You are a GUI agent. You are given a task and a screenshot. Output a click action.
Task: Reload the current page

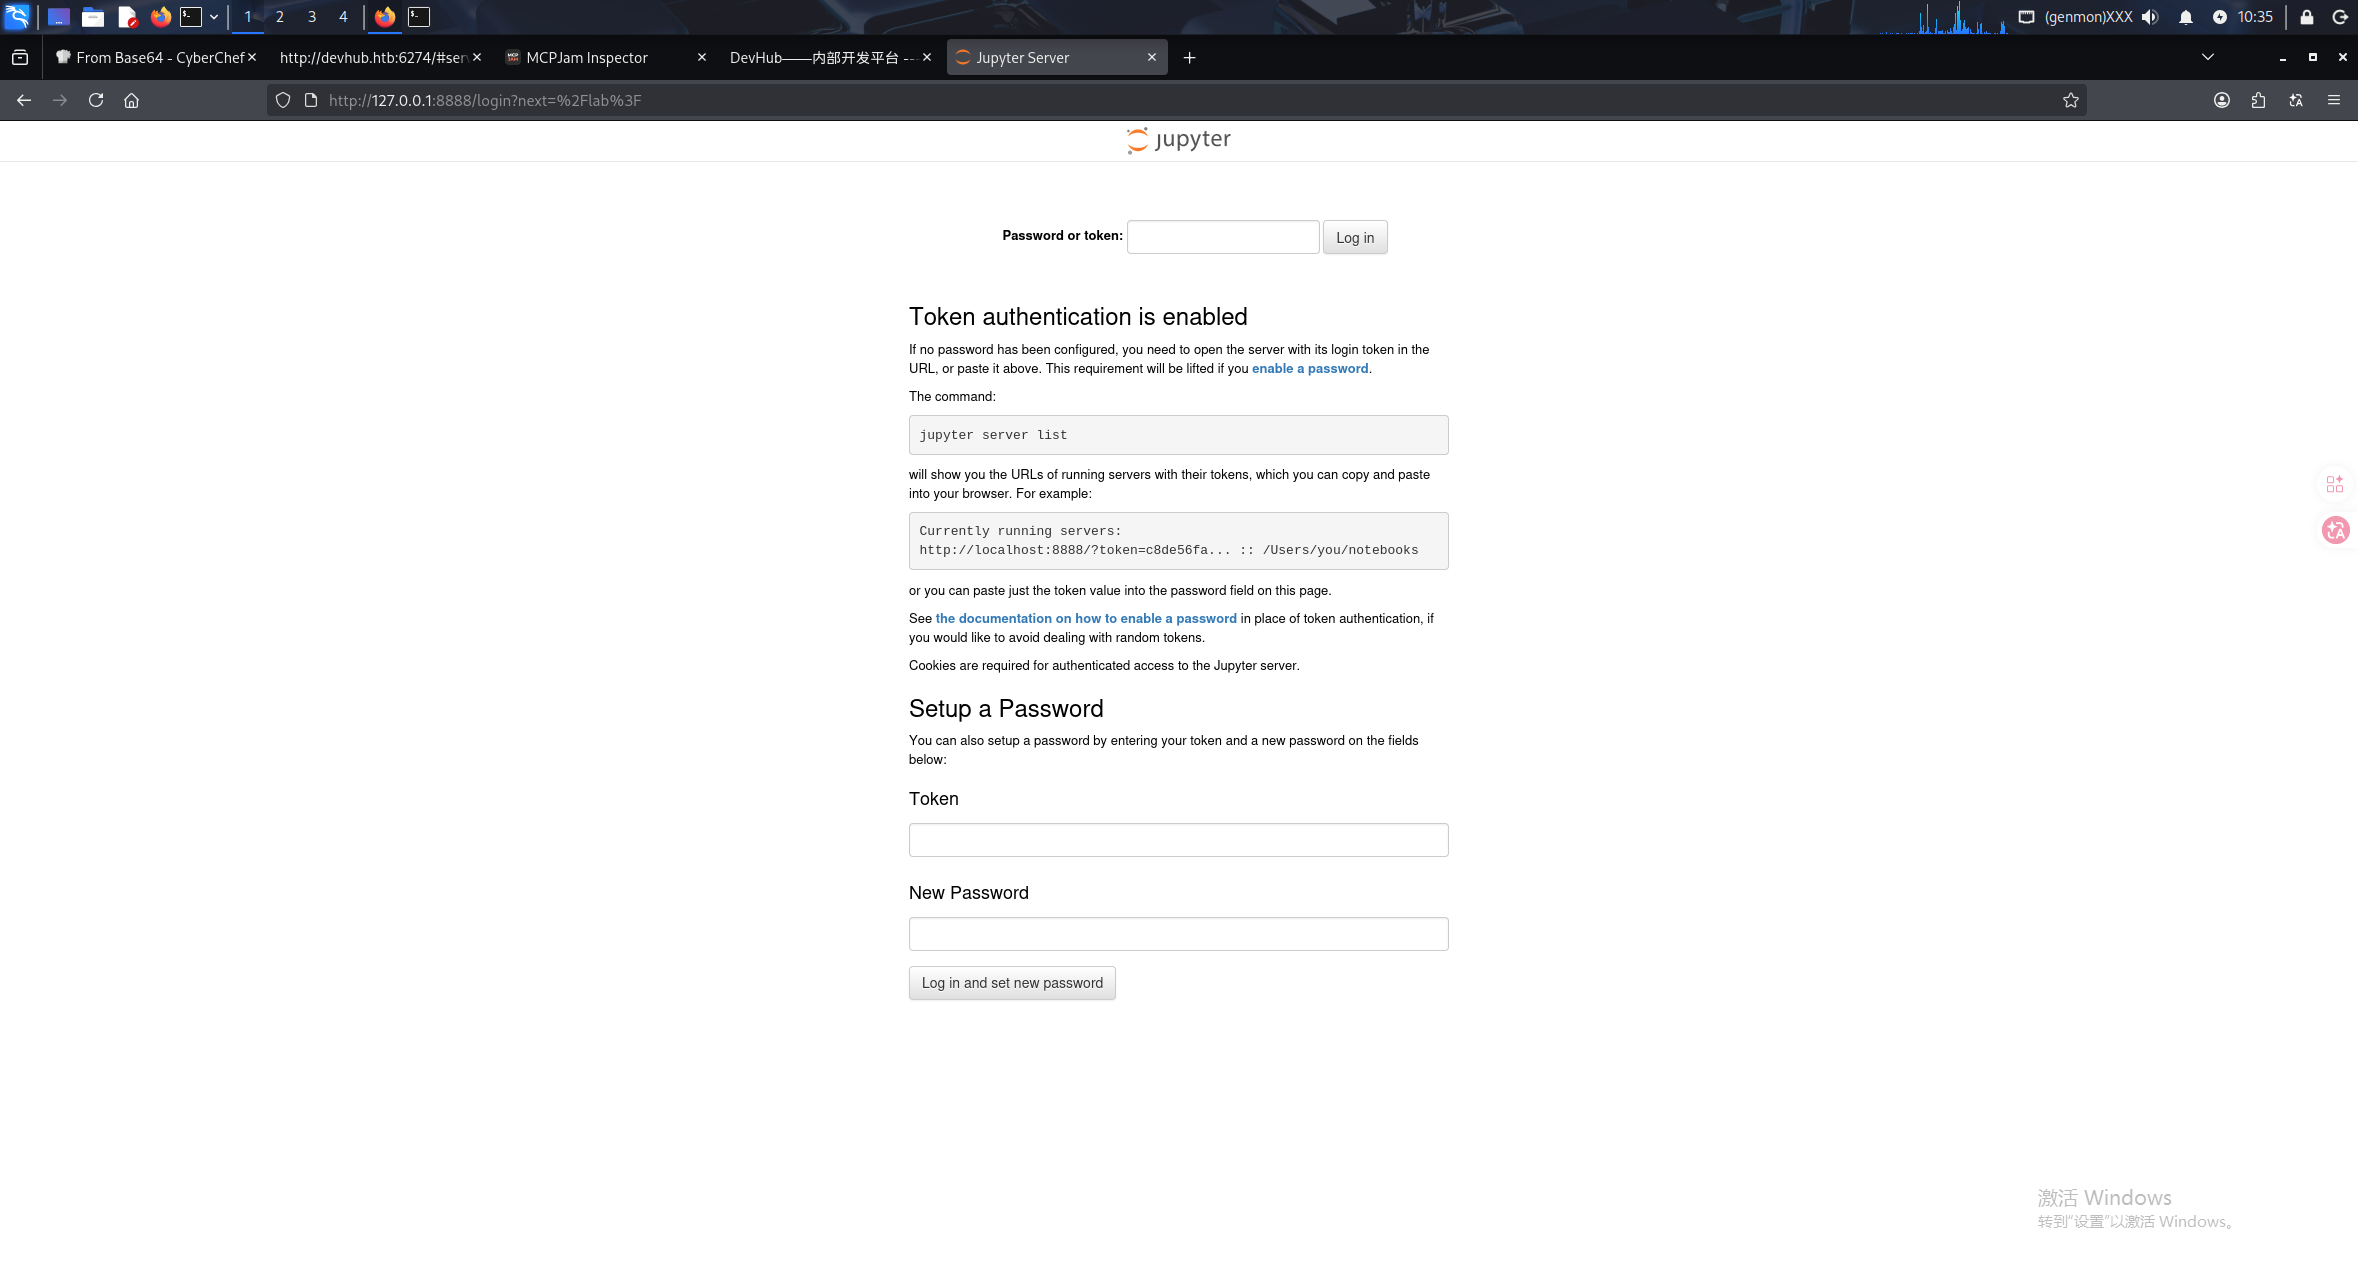(96, 100)
